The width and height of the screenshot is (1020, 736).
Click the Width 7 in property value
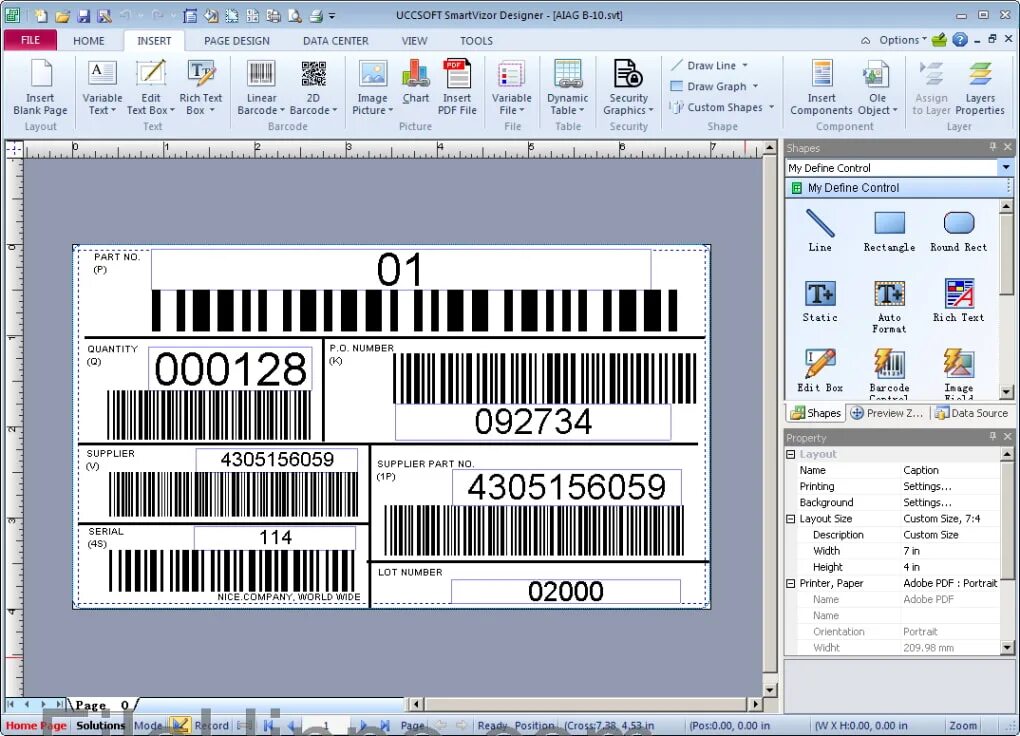coord(911,551)
